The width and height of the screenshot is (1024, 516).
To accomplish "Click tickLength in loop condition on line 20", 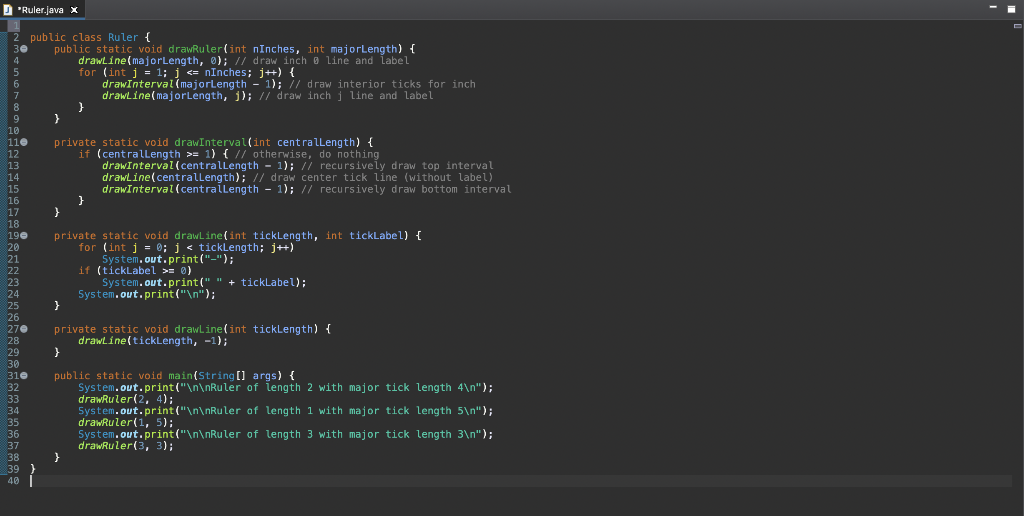I will (229, 248).
